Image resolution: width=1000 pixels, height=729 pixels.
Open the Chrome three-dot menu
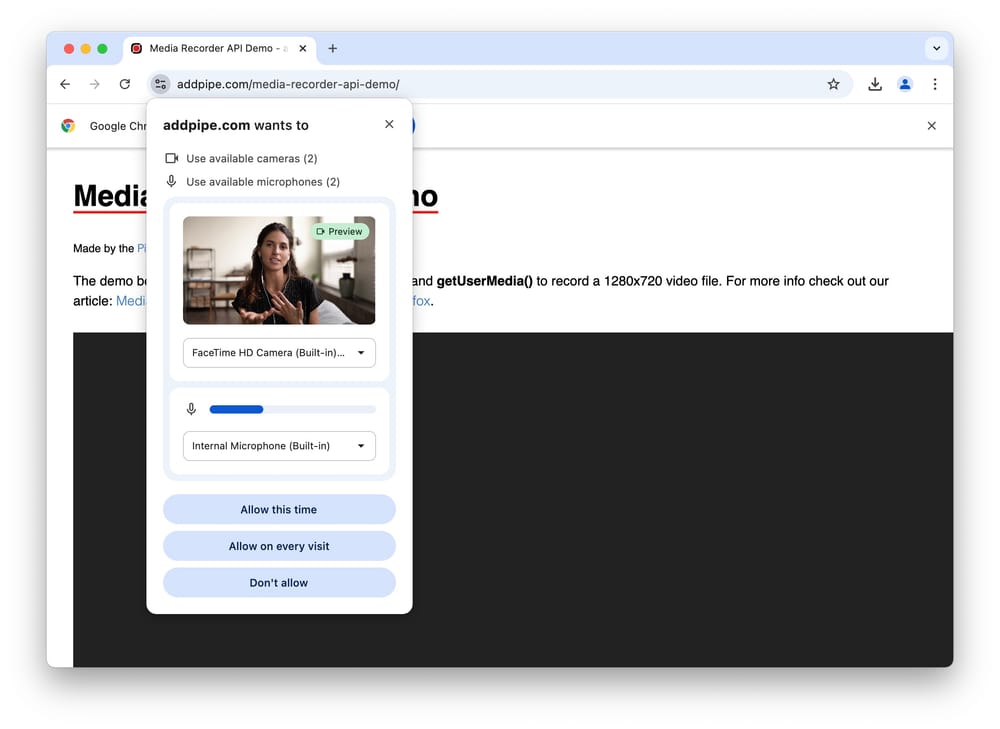[x=934, y=84]
